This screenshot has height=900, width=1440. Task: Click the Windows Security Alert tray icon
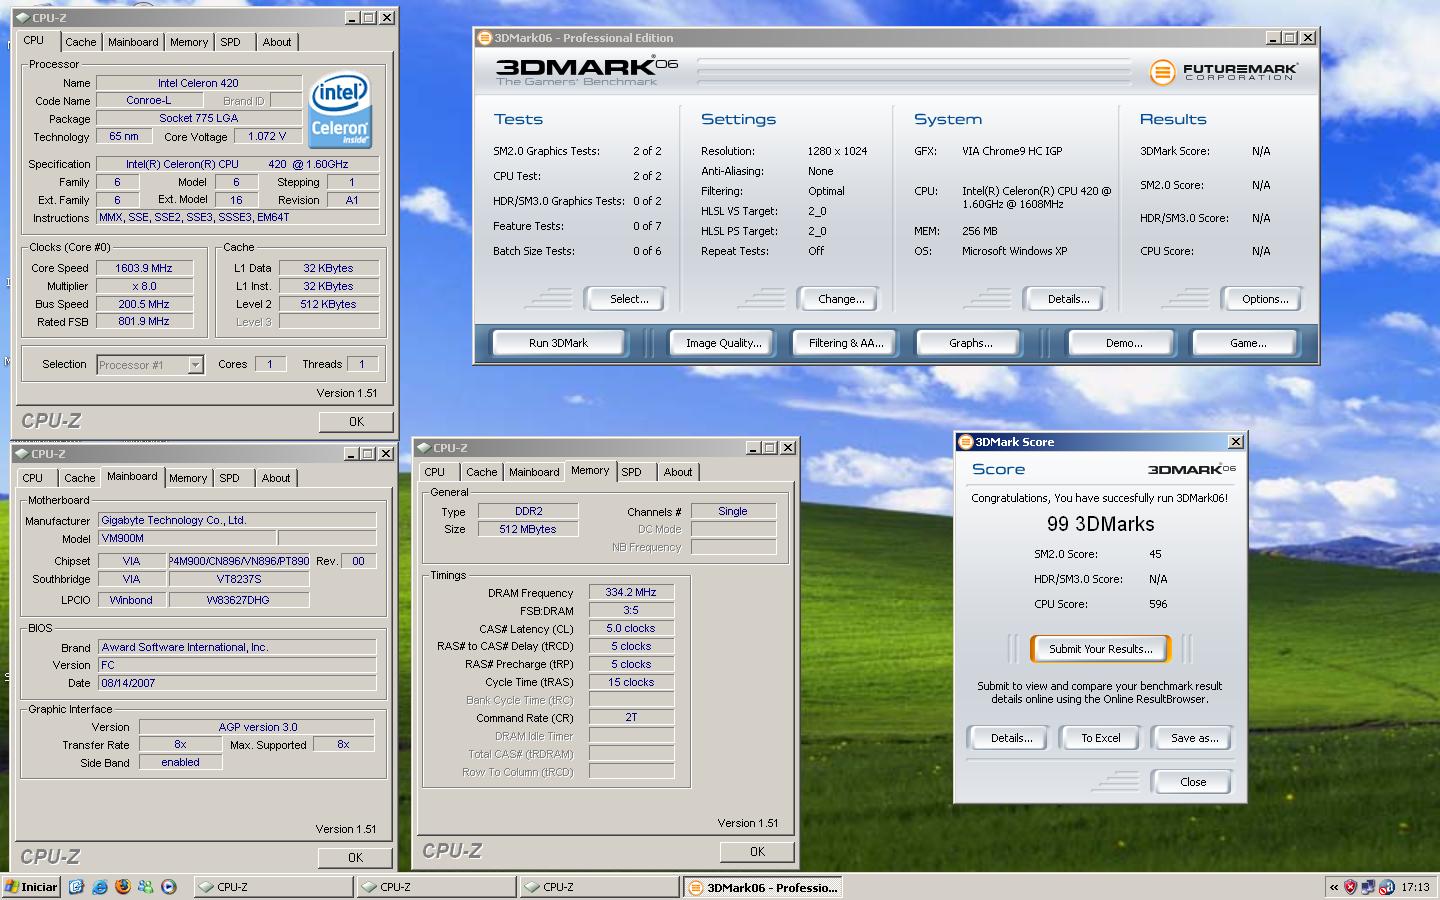coord(1350,887)
